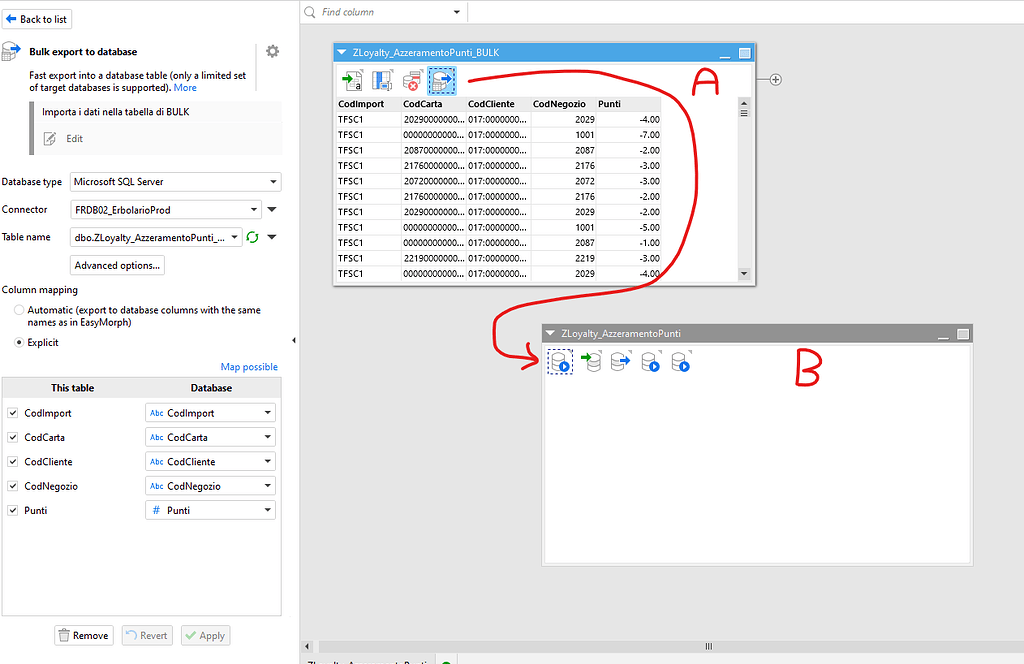Click the Back to list link
The image size is (1024, 664).
coord(37,18)
